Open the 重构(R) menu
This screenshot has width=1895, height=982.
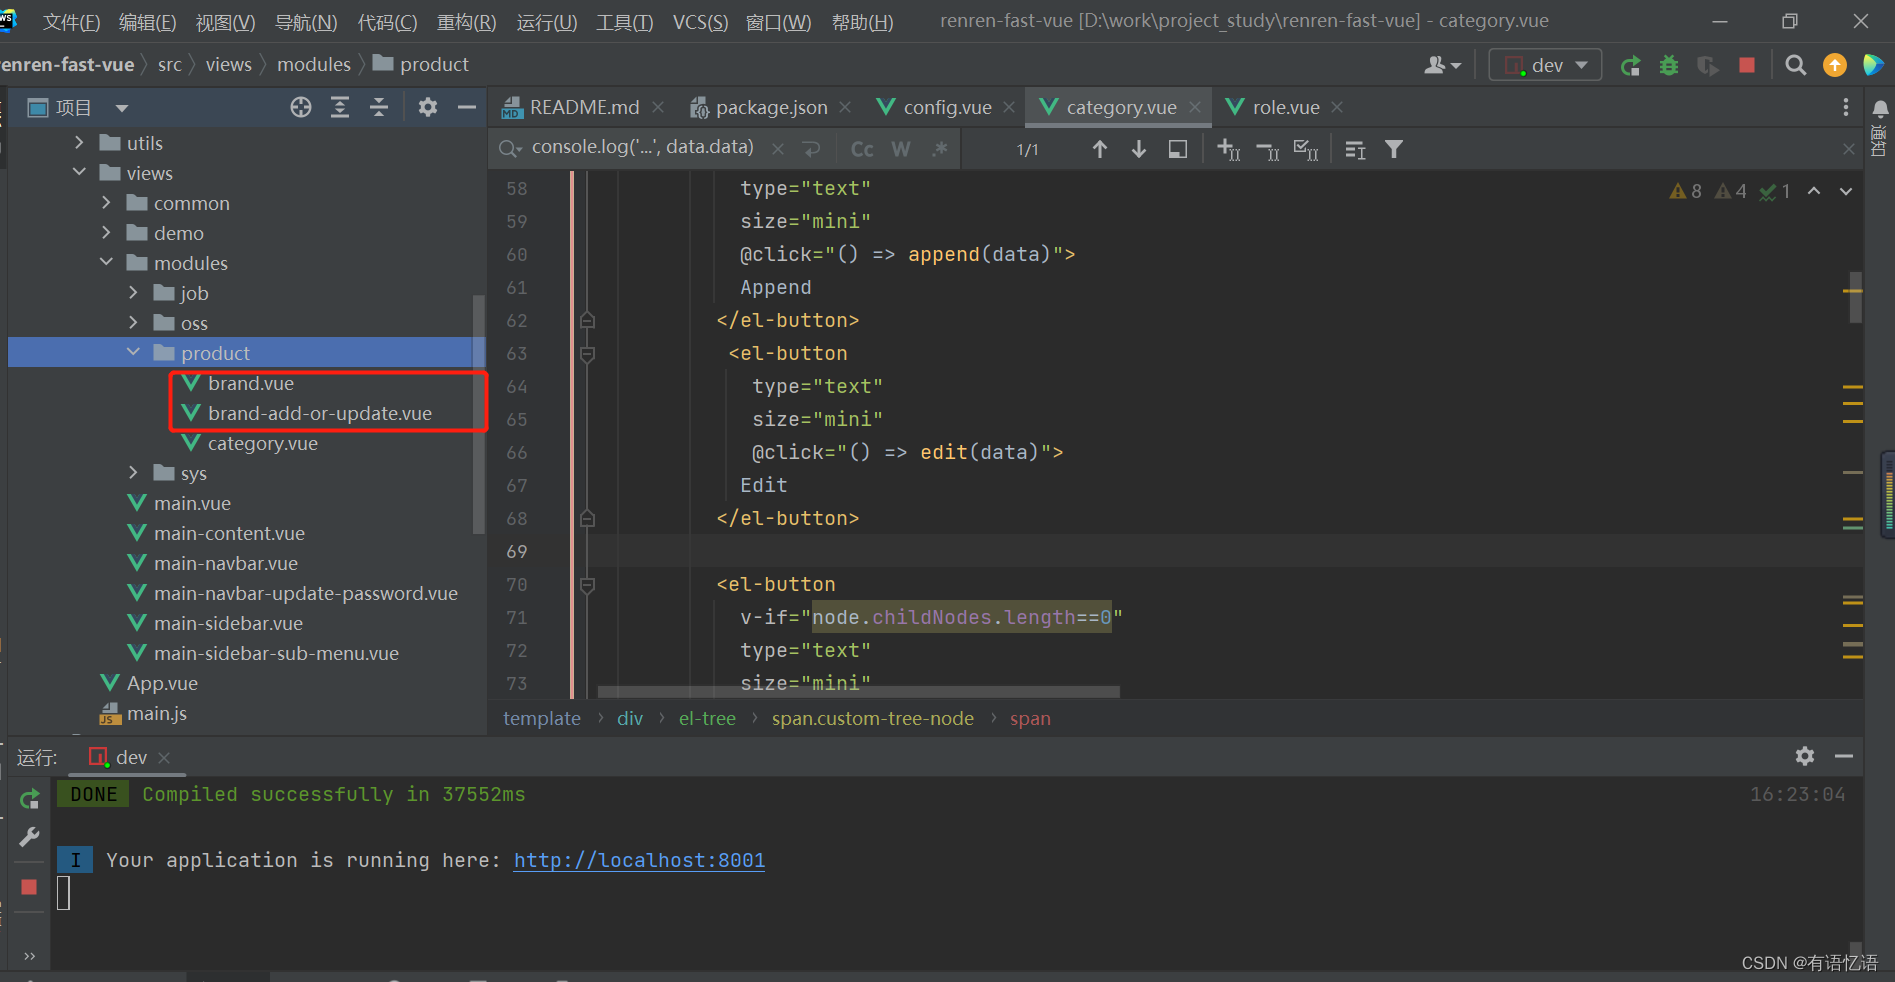466,22
